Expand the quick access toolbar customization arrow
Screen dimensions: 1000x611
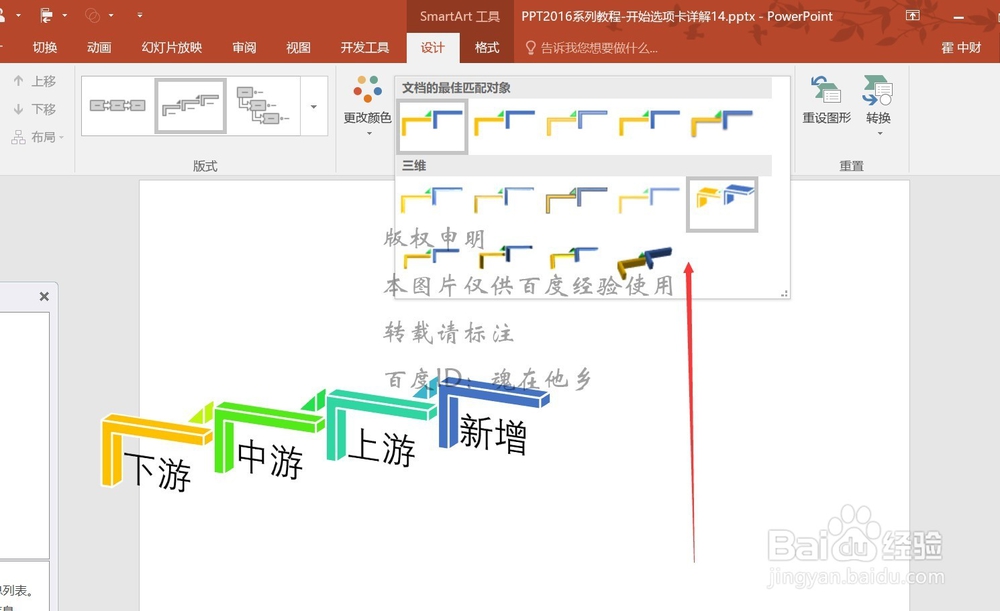coord(140,15)
